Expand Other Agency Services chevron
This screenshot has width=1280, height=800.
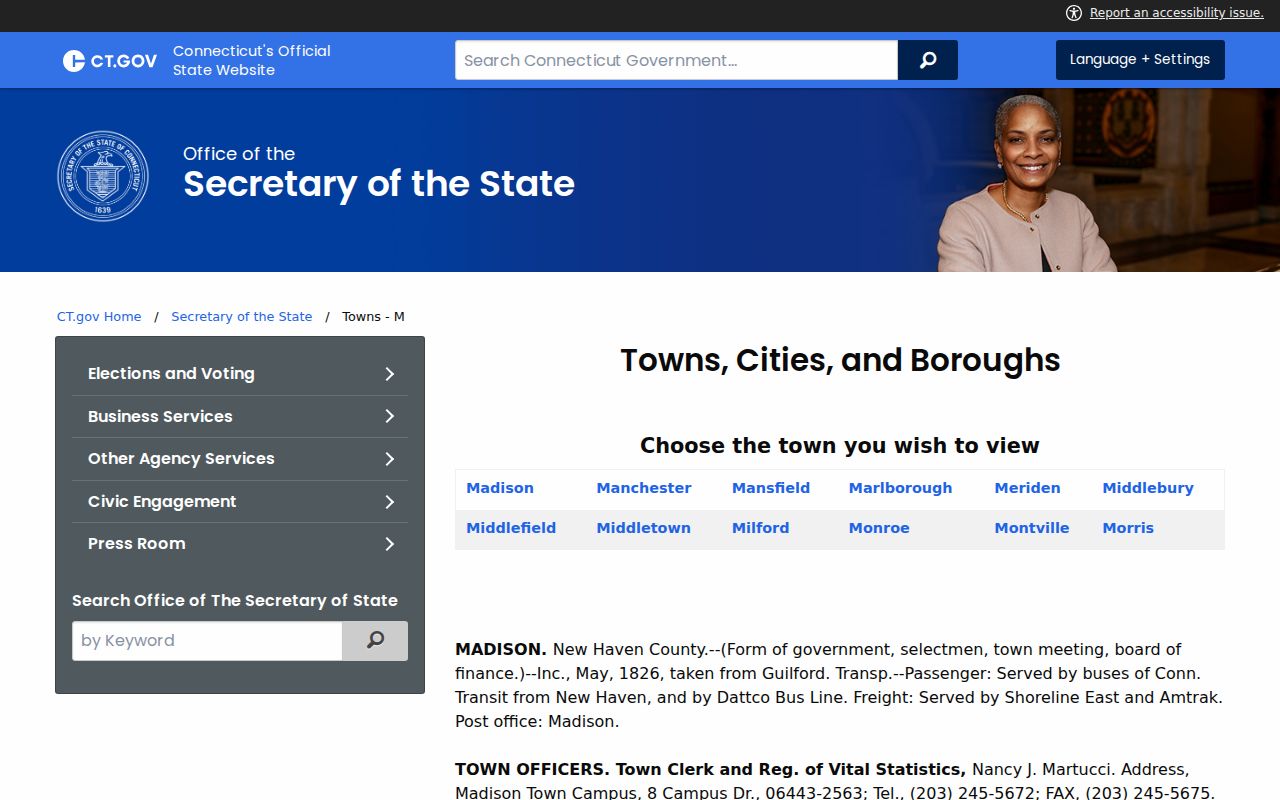click(390, 459)
